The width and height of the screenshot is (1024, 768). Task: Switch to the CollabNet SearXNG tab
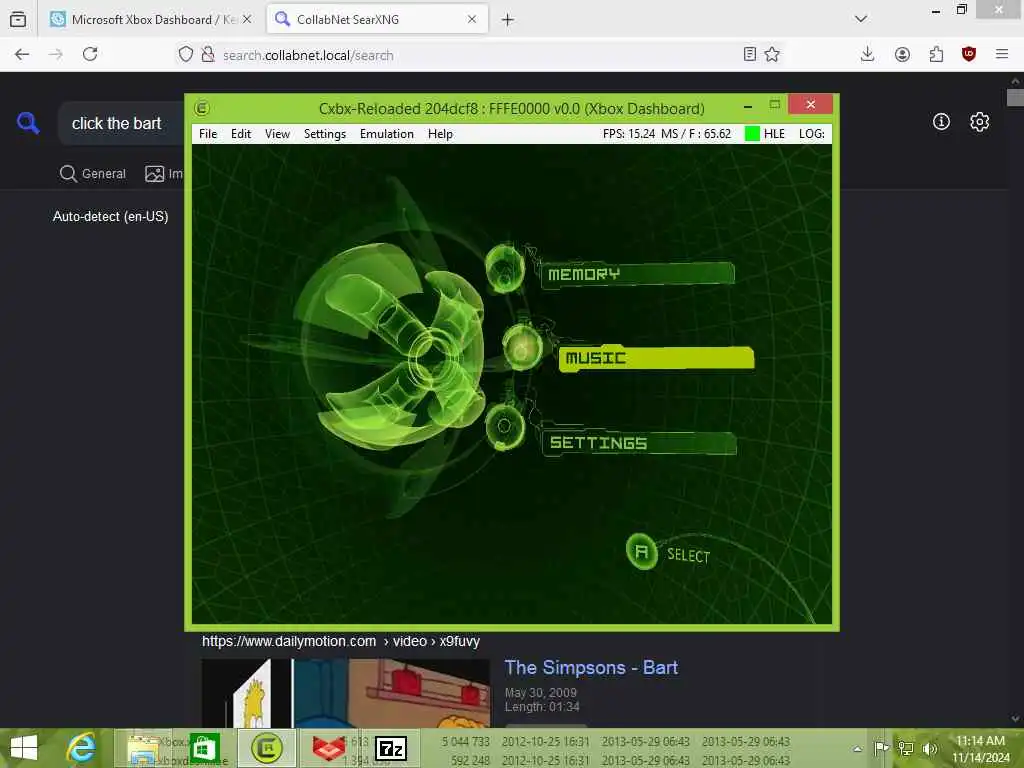[x=377, y=20]
